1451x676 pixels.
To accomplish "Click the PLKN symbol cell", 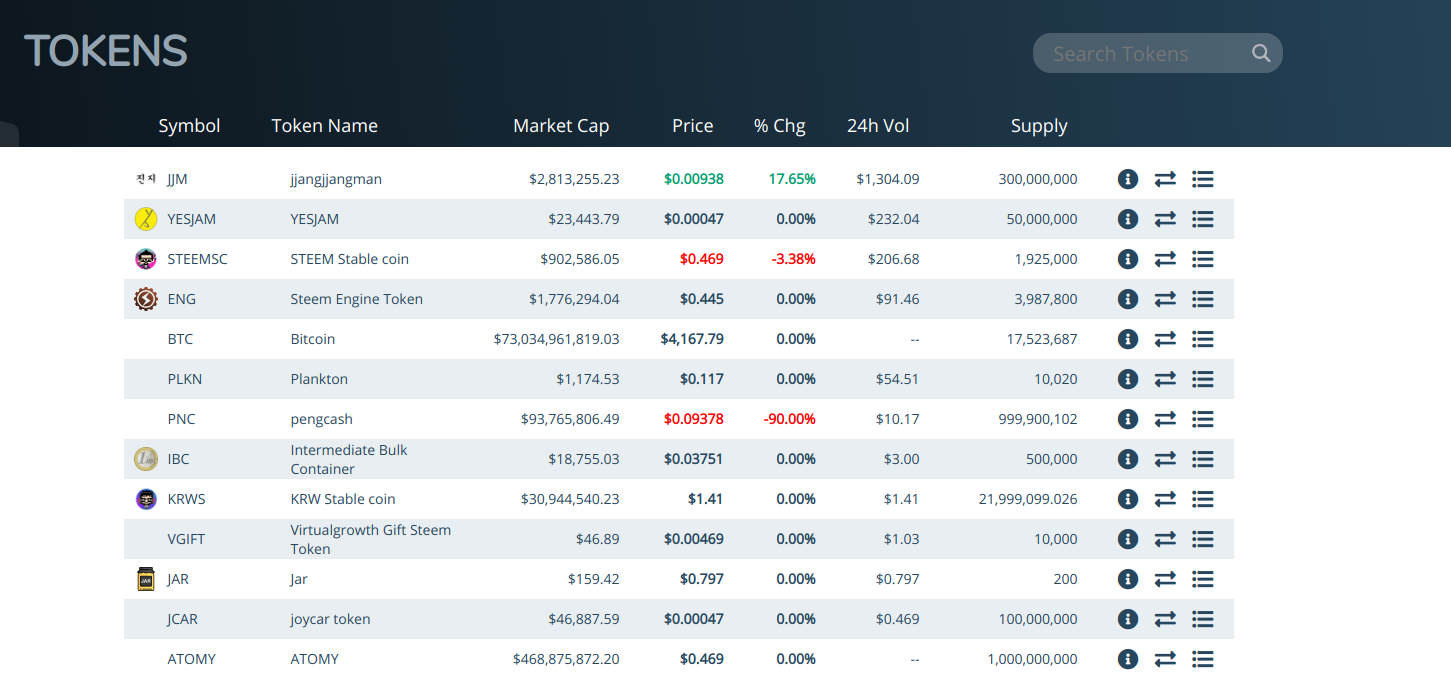I will tap(185, 379).
